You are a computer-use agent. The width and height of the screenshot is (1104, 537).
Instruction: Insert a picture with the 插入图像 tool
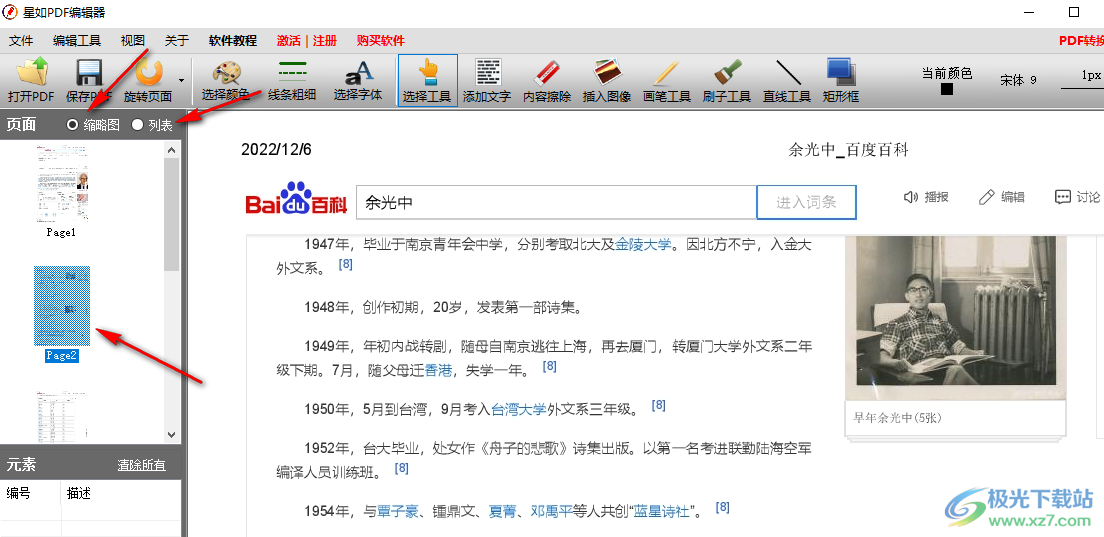607,80
